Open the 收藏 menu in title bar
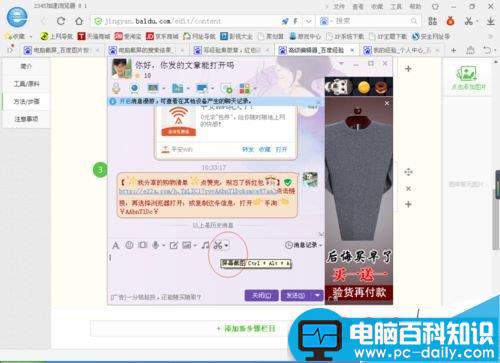This screenshot has height=363, width=500. pos(377,6)
